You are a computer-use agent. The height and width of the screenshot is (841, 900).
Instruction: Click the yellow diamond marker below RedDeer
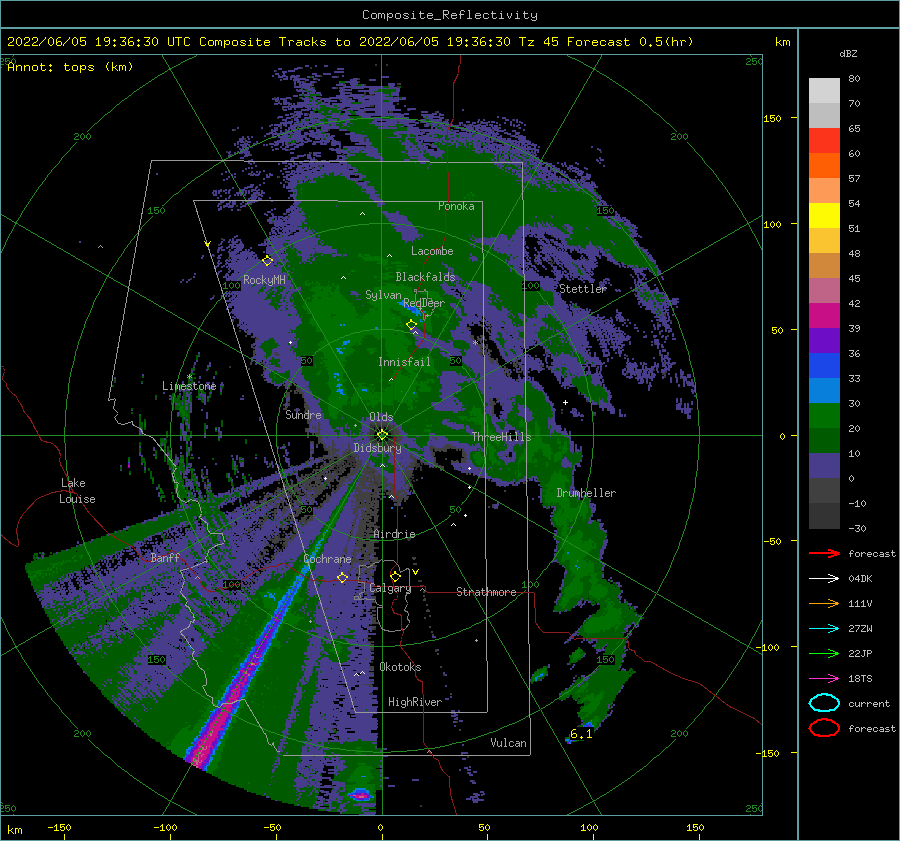(411, 324)
